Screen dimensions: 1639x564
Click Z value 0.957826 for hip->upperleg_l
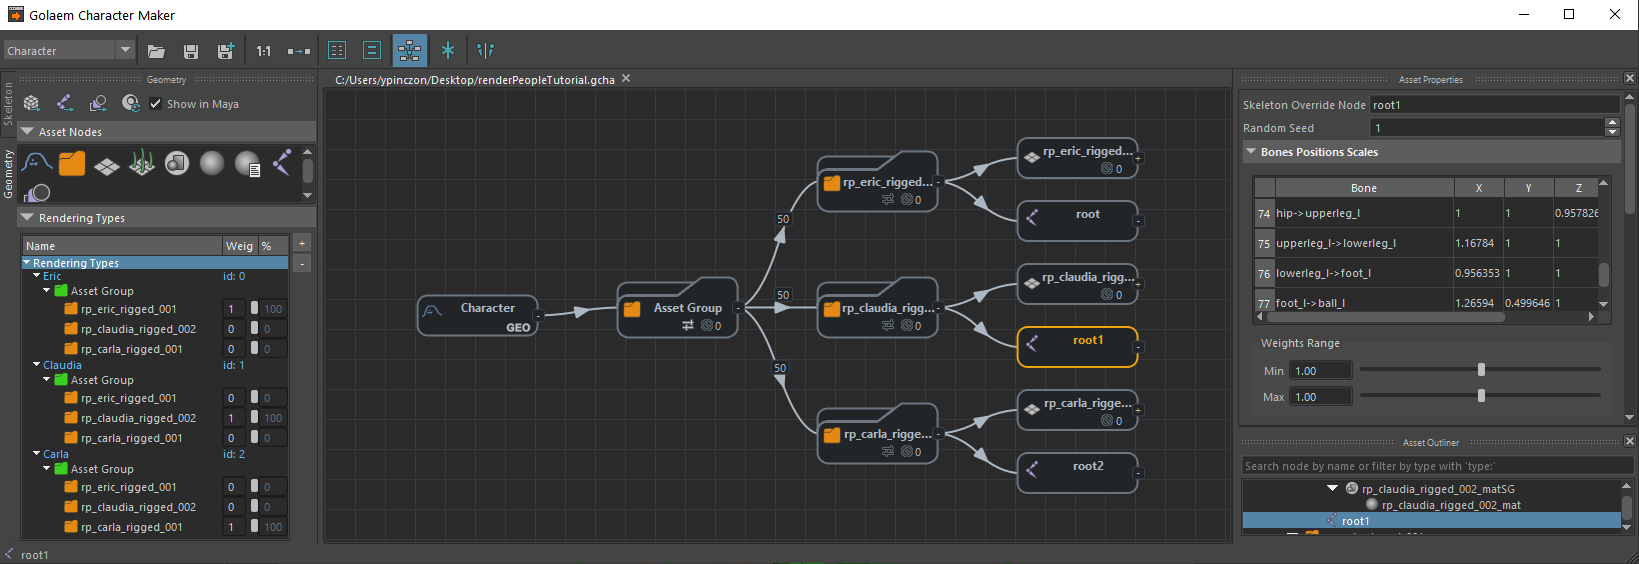point(1576,213)
